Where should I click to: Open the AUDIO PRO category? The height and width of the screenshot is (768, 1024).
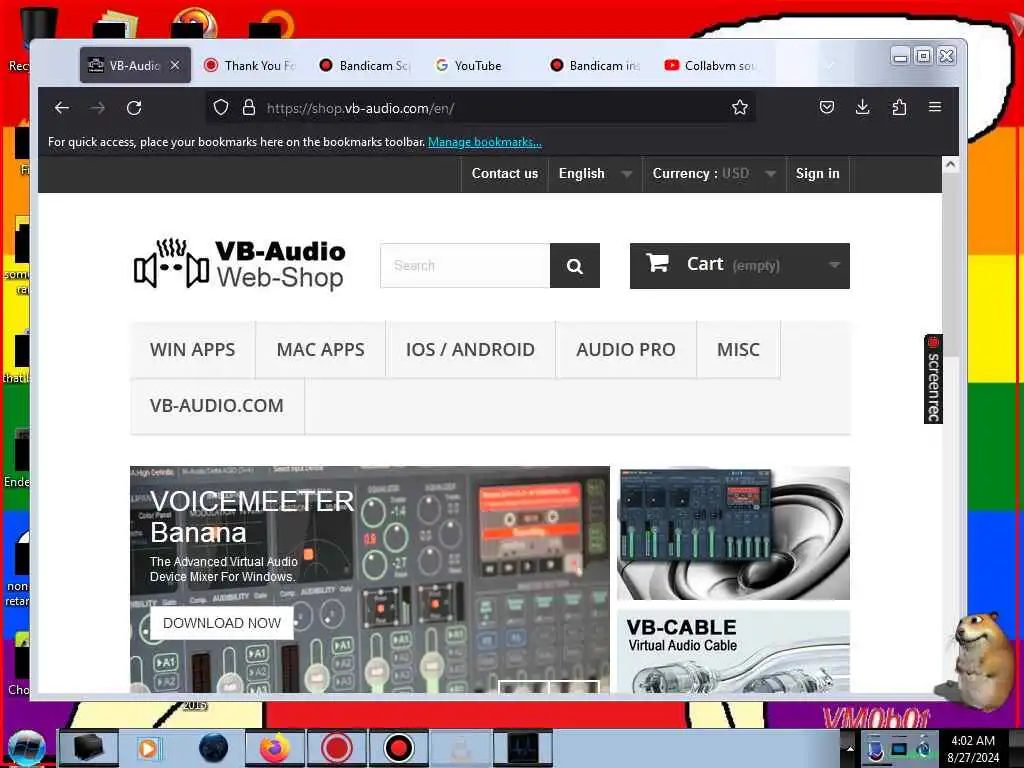click(626, 350)
